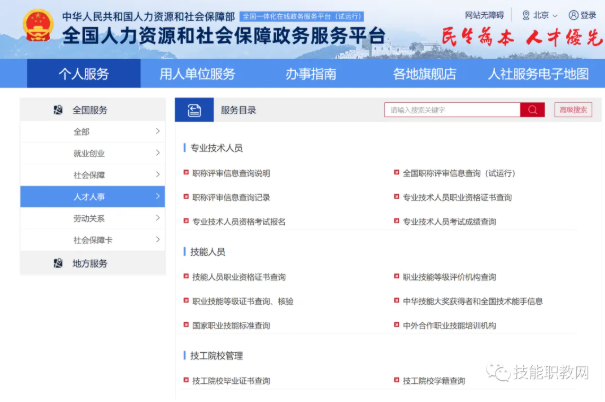The image size is (605, 402).
Task: Select 社会保障卡 in the sidebar
Action: click(93, 240)
